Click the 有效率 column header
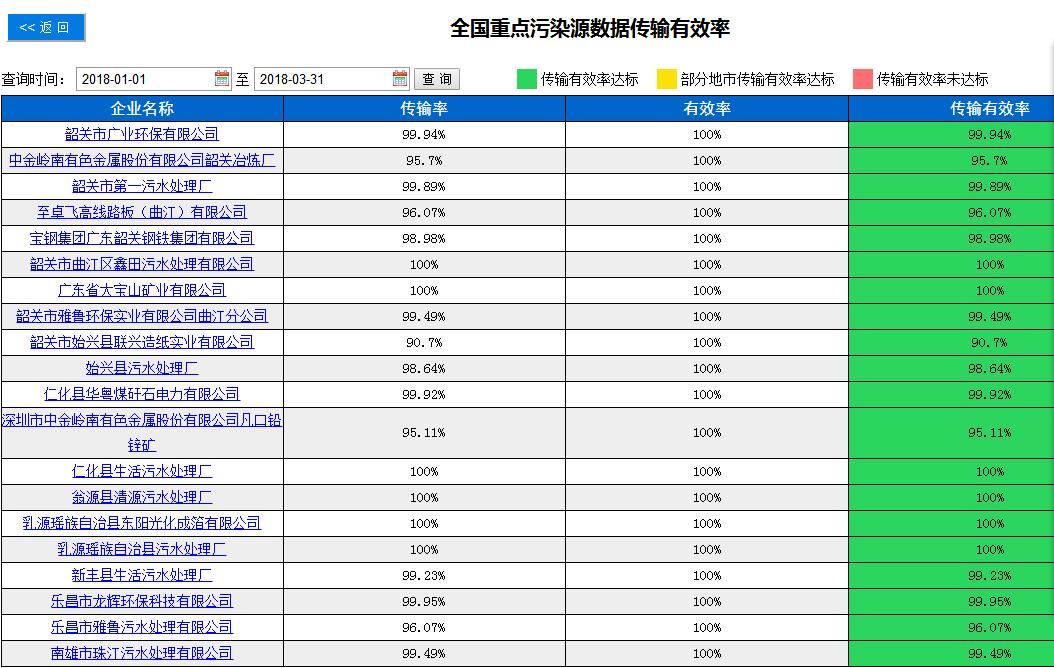Viewport: 1054px width, 668px height. [x=707, y=109]
